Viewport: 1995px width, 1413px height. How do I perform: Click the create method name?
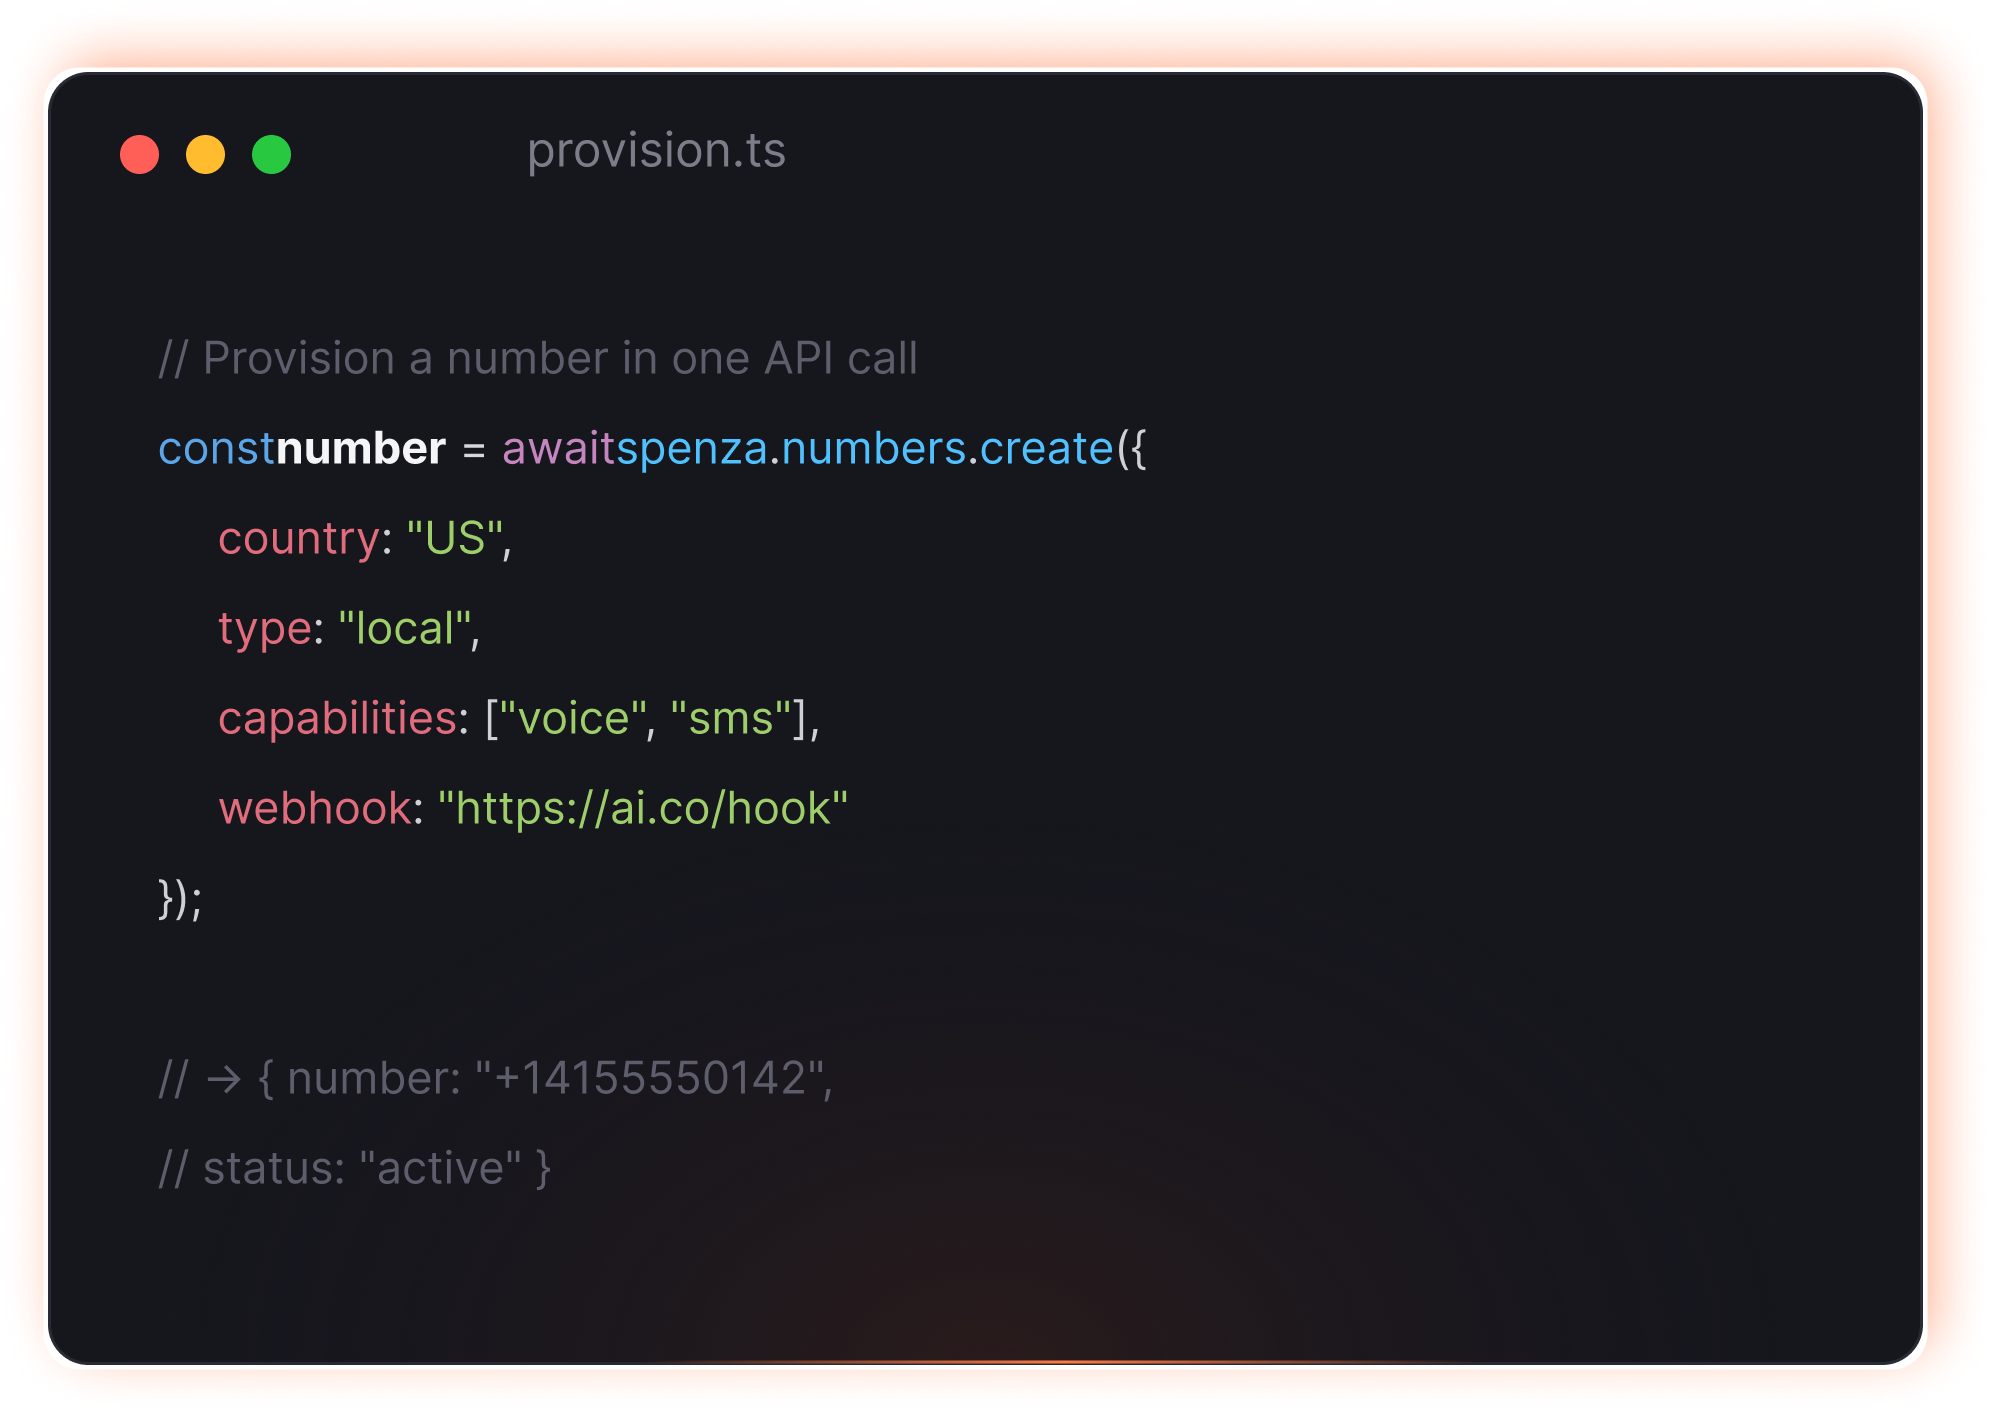coord(1046,448)
